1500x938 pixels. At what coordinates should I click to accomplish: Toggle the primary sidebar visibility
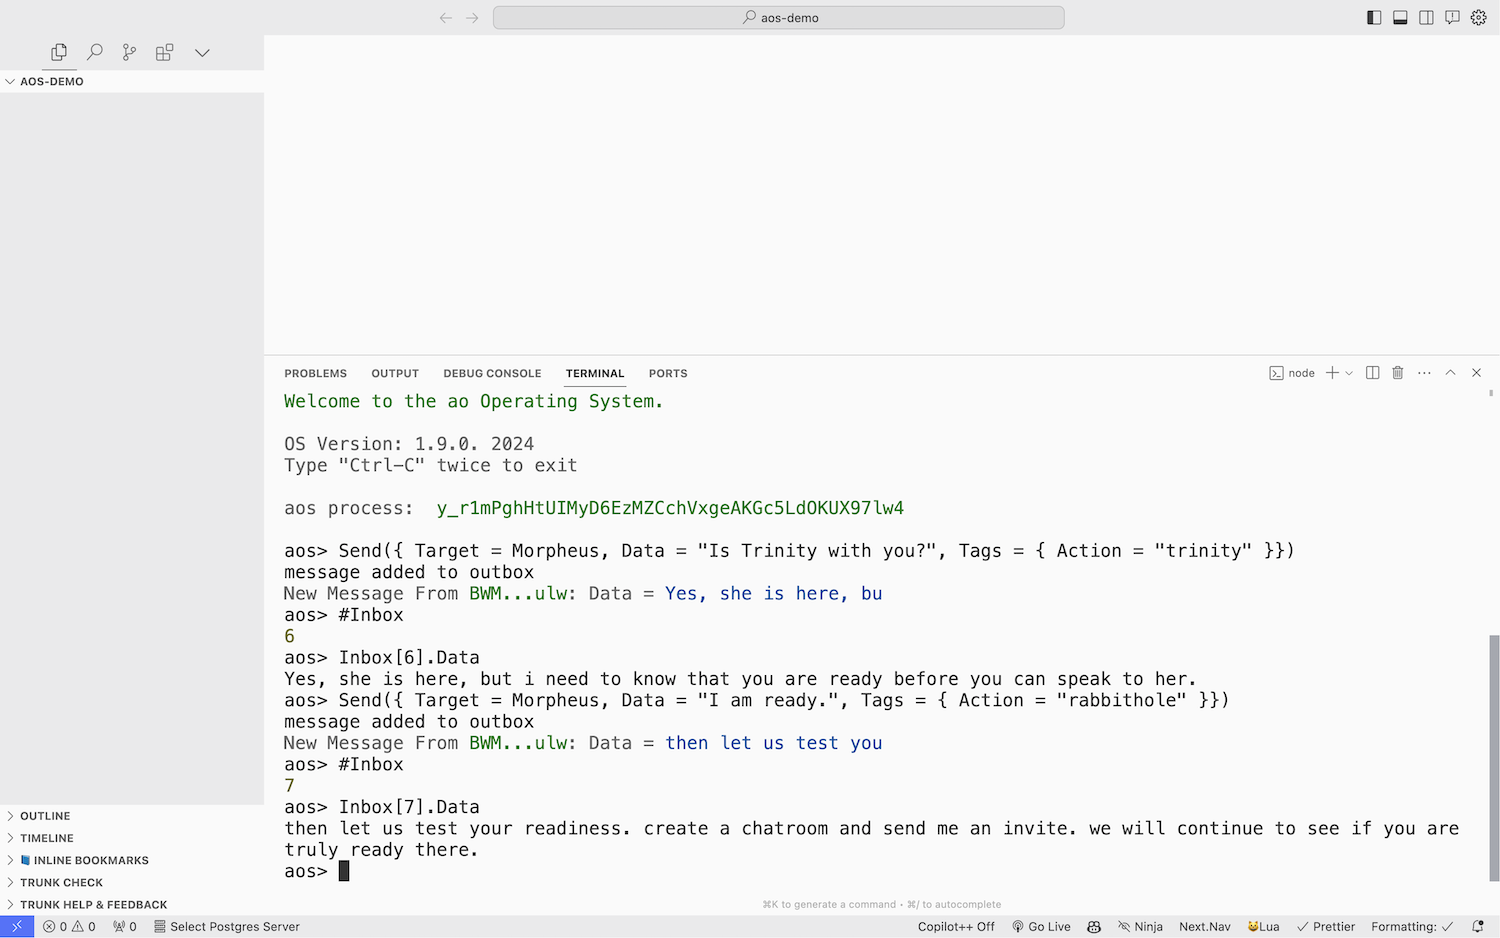pos(1374,17)
